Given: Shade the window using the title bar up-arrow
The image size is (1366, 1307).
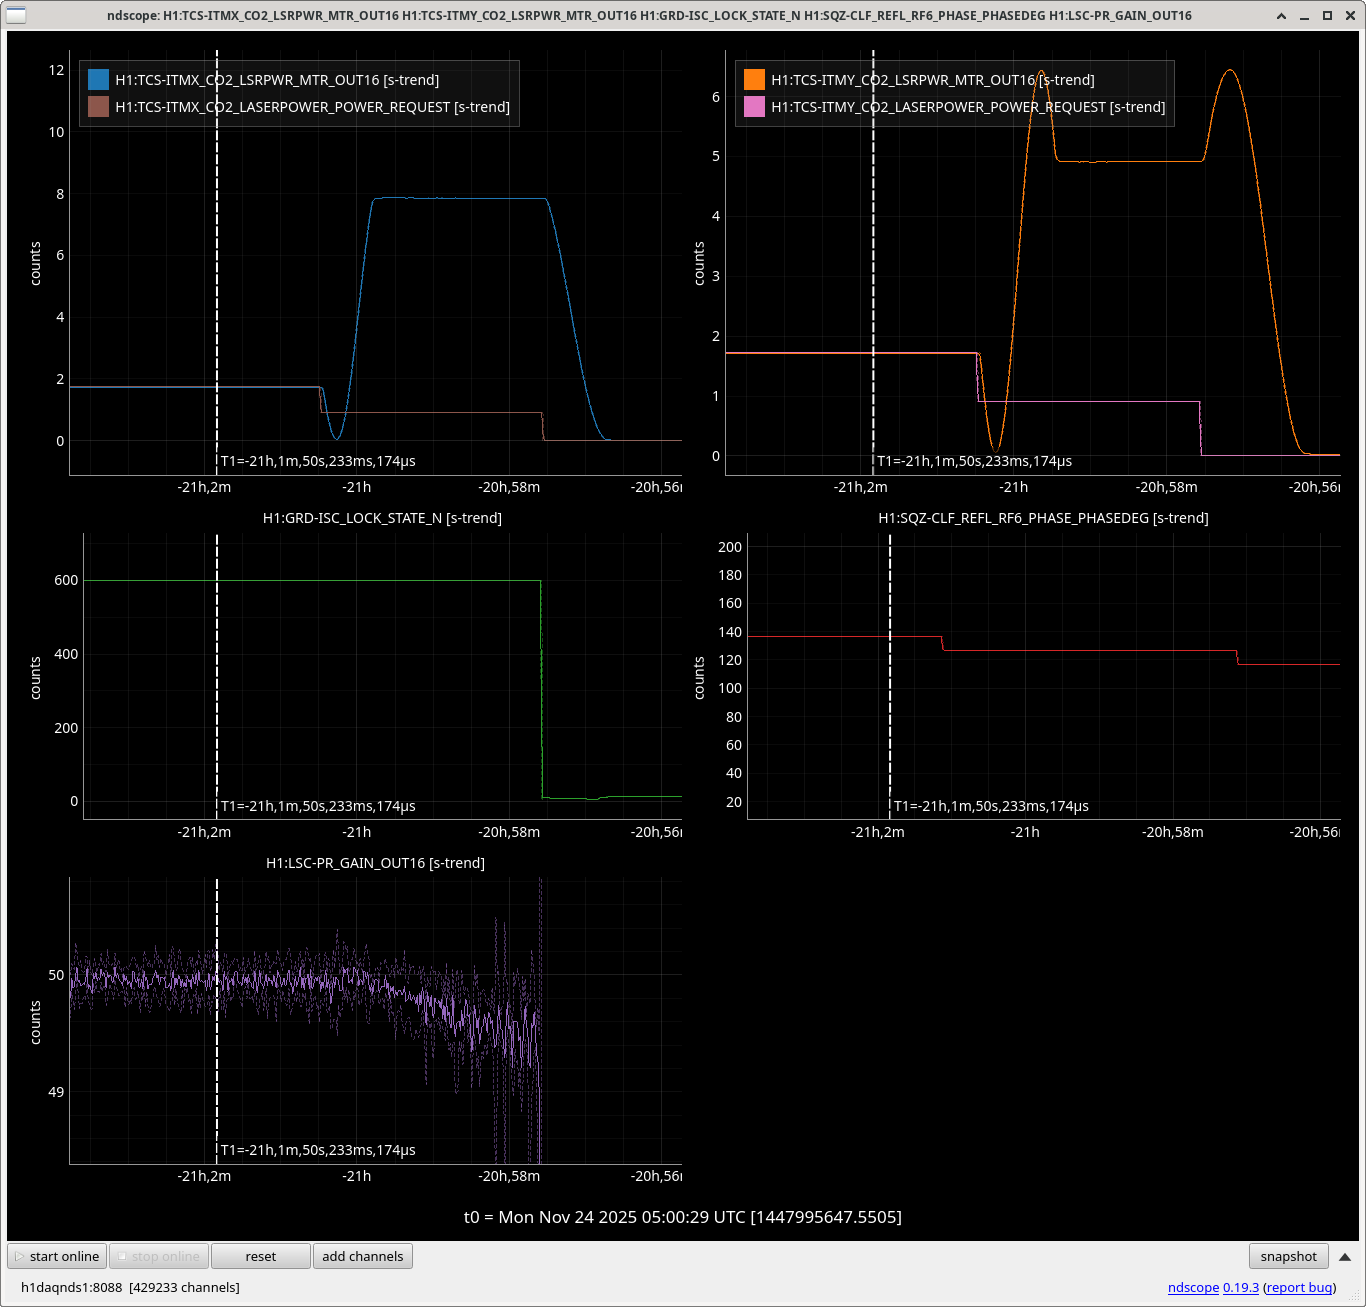Looking at the screenshot, I should point(1281,16).
